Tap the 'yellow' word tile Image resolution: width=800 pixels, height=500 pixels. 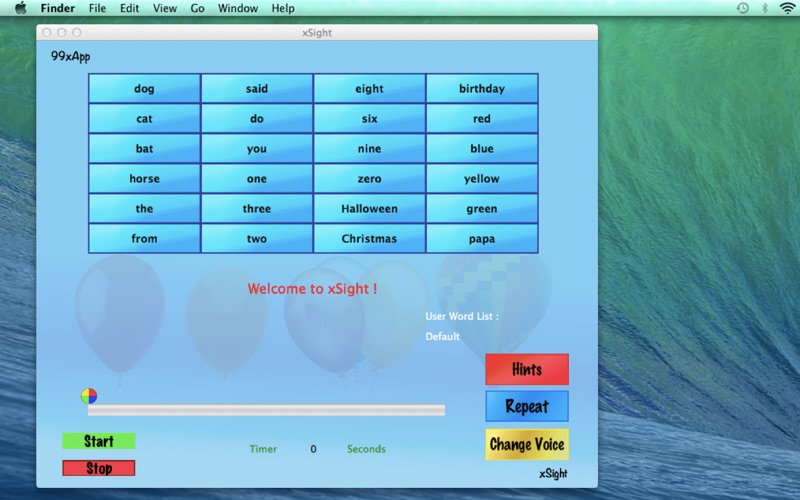click(482, 179)
